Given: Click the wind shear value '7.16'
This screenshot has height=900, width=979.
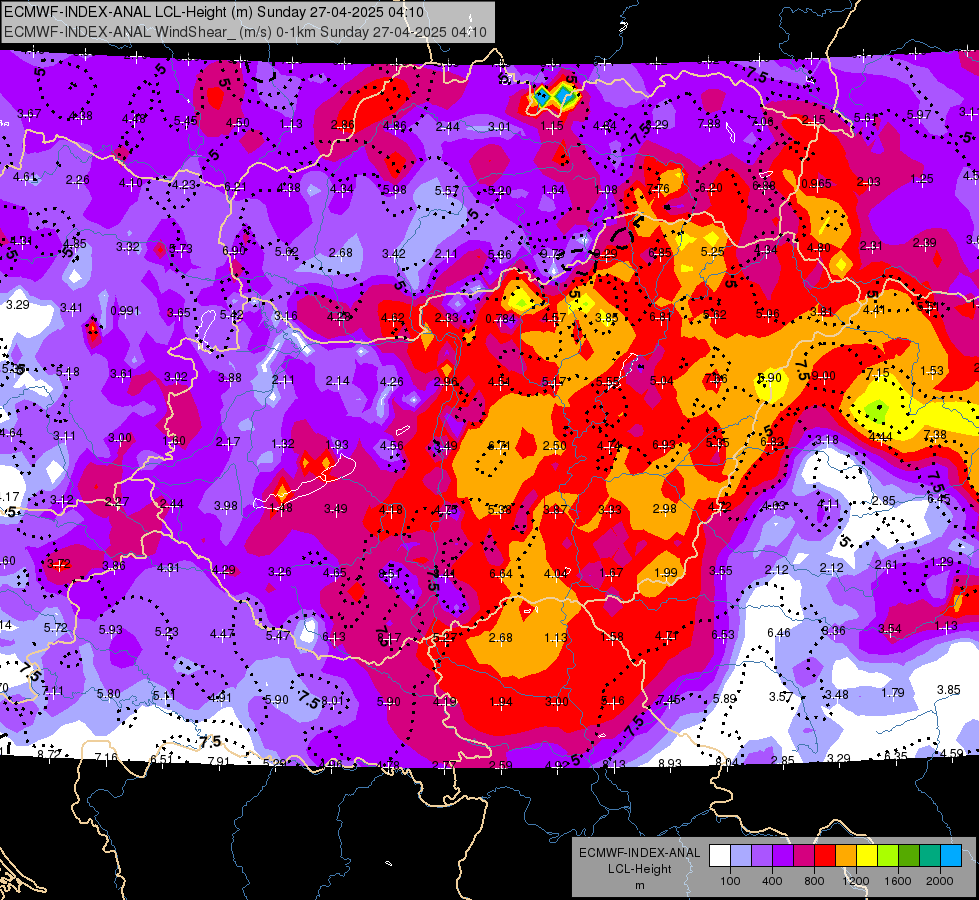Looking at the screenshot, I should (x=106, y=758).
